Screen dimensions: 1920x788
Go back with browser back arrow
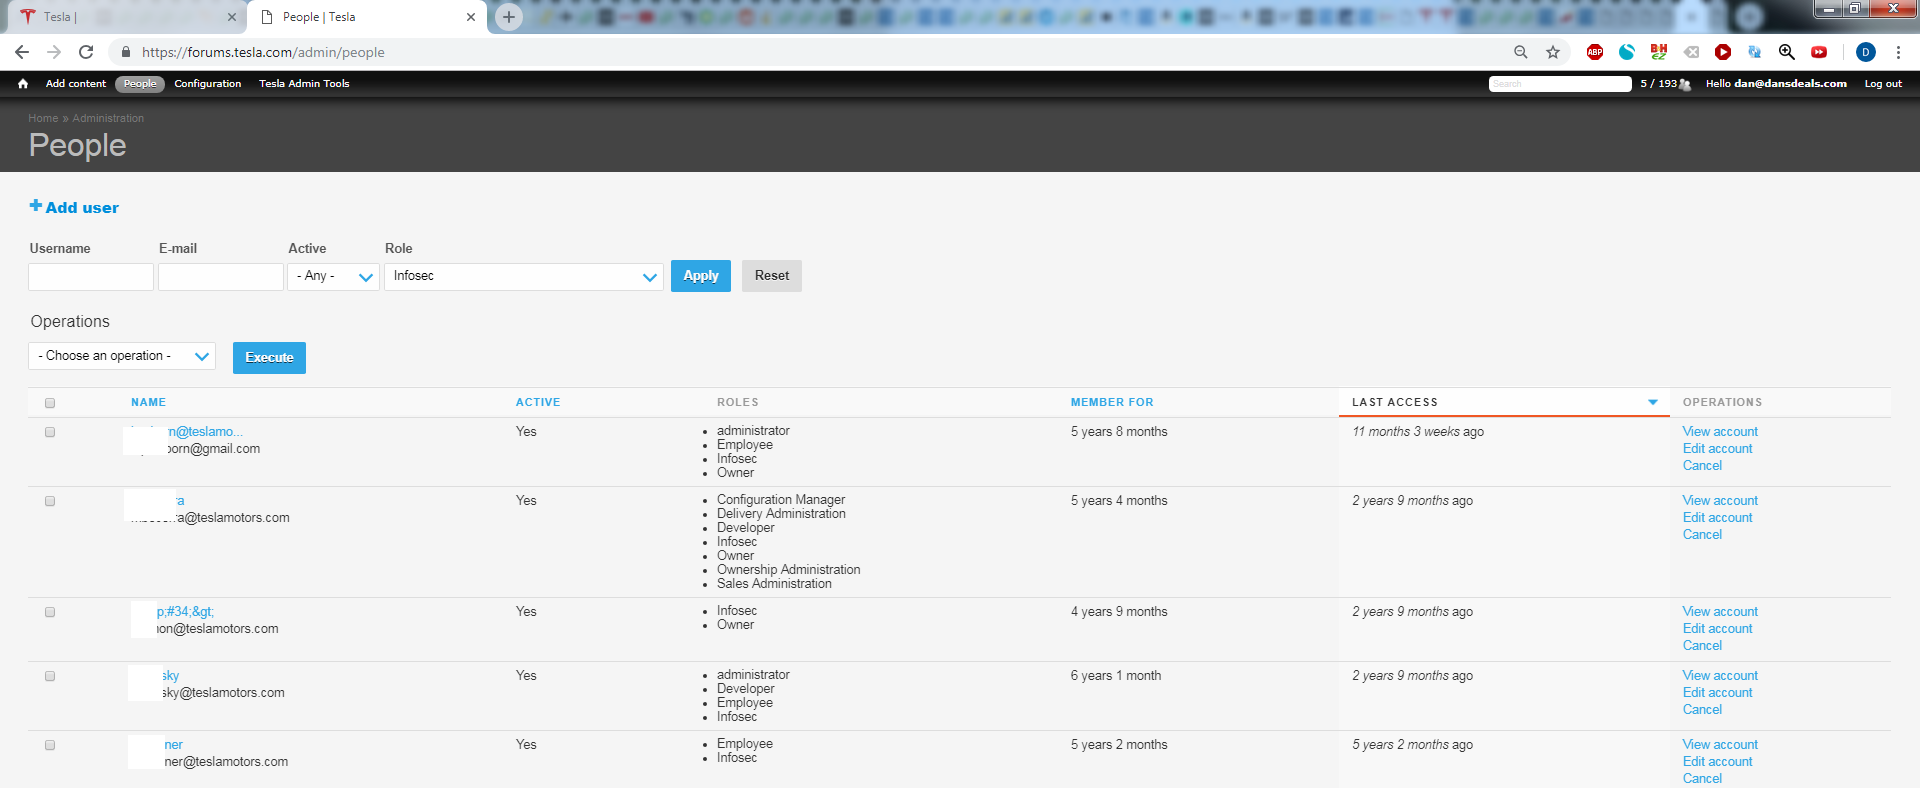(x=22, y=52)
